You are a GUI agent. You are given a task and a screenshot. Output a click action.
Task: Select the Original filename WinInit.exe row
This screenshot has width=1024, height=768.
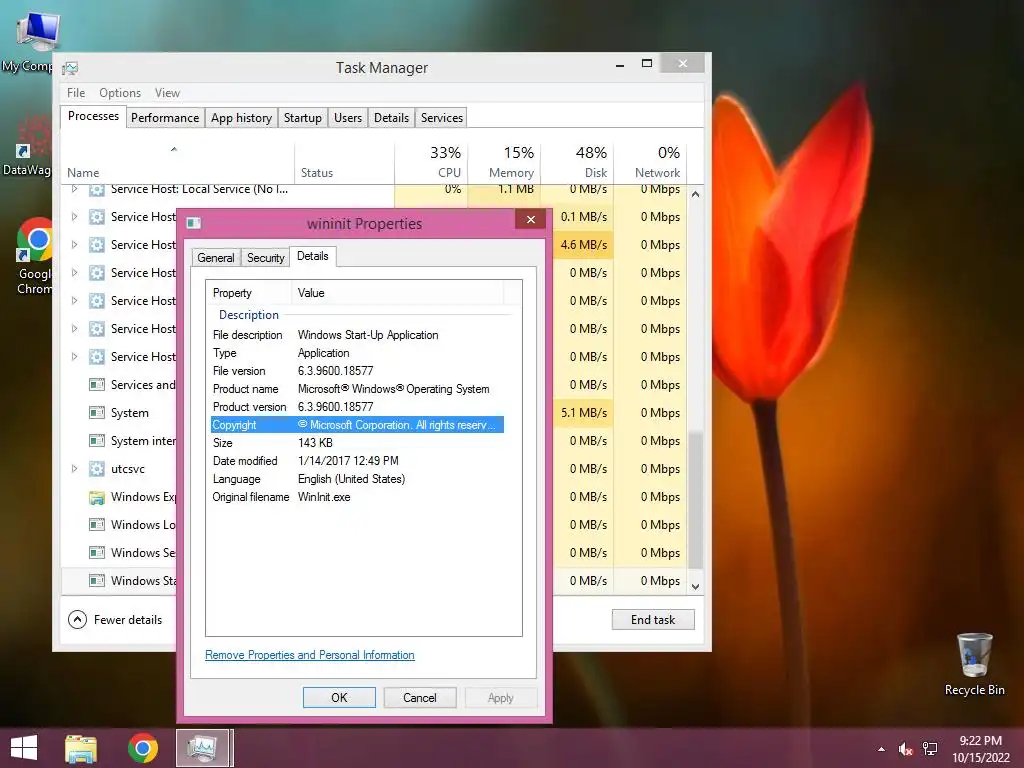(x=357, y=497)
